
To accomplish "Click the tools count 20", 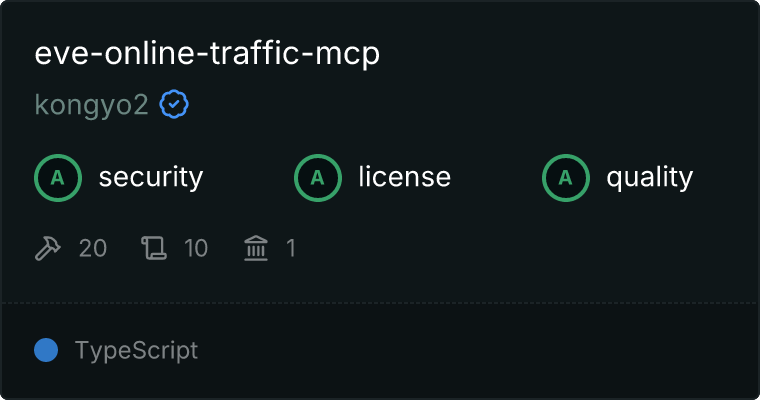I will point(93,248).
